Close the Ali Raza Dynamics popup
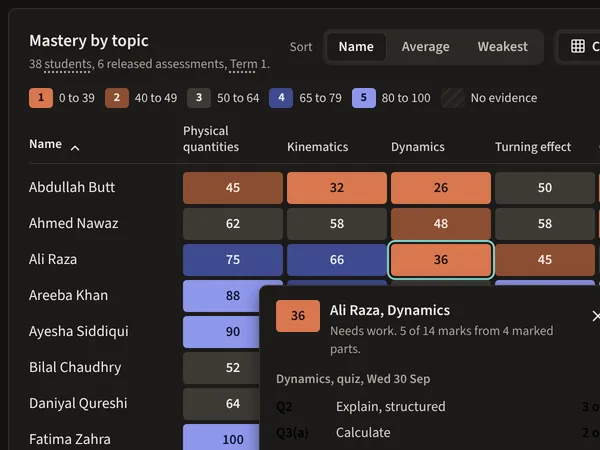The height and width of the screenshot is (450, 600). (595, 316)
